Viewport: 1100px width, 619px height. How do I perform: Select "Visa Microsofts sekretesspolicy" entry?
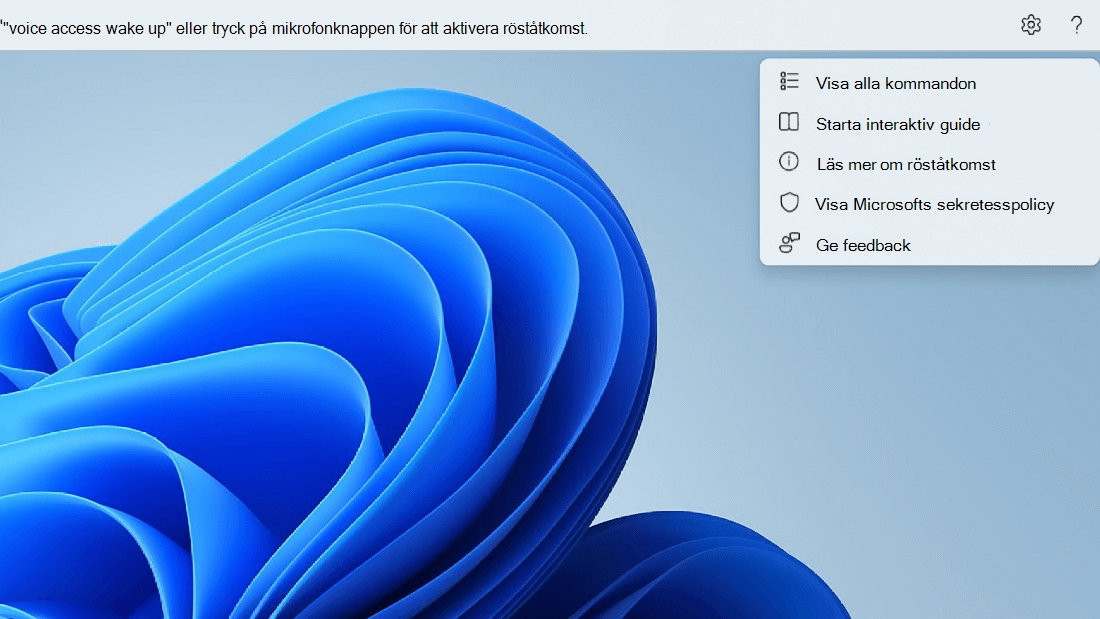[929, 204]
